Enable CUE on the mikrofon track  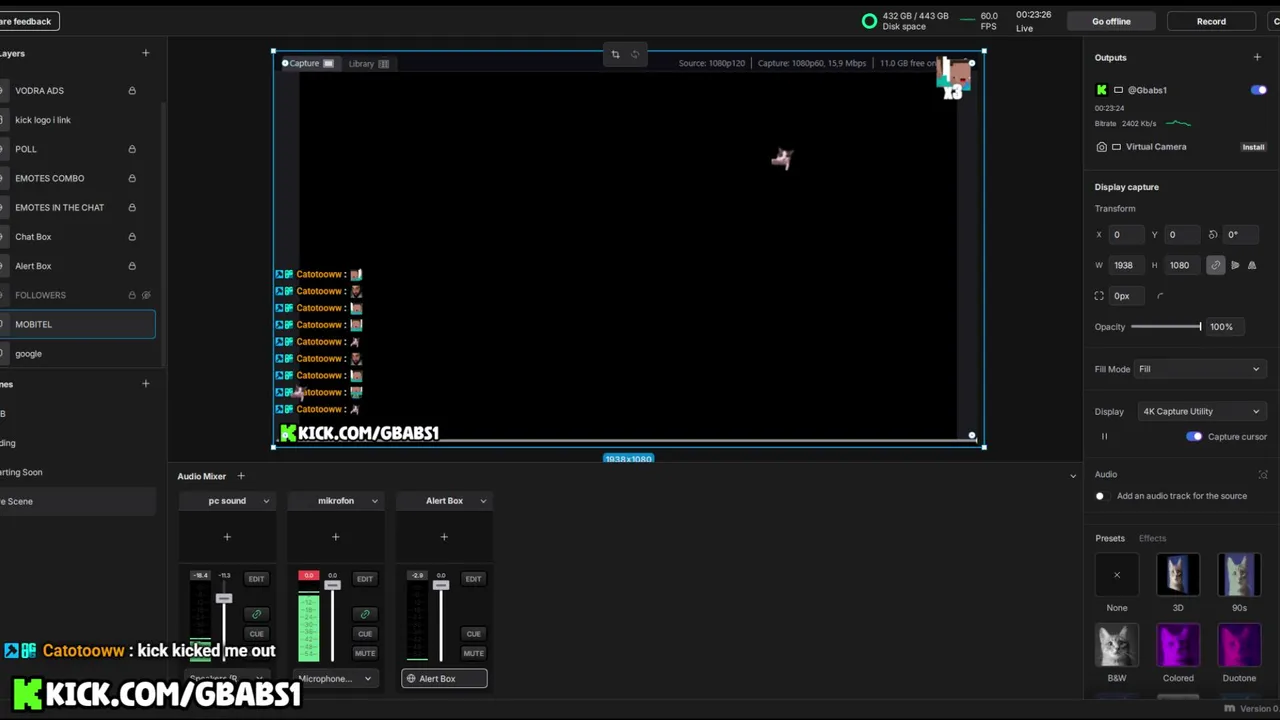(365, 634)
